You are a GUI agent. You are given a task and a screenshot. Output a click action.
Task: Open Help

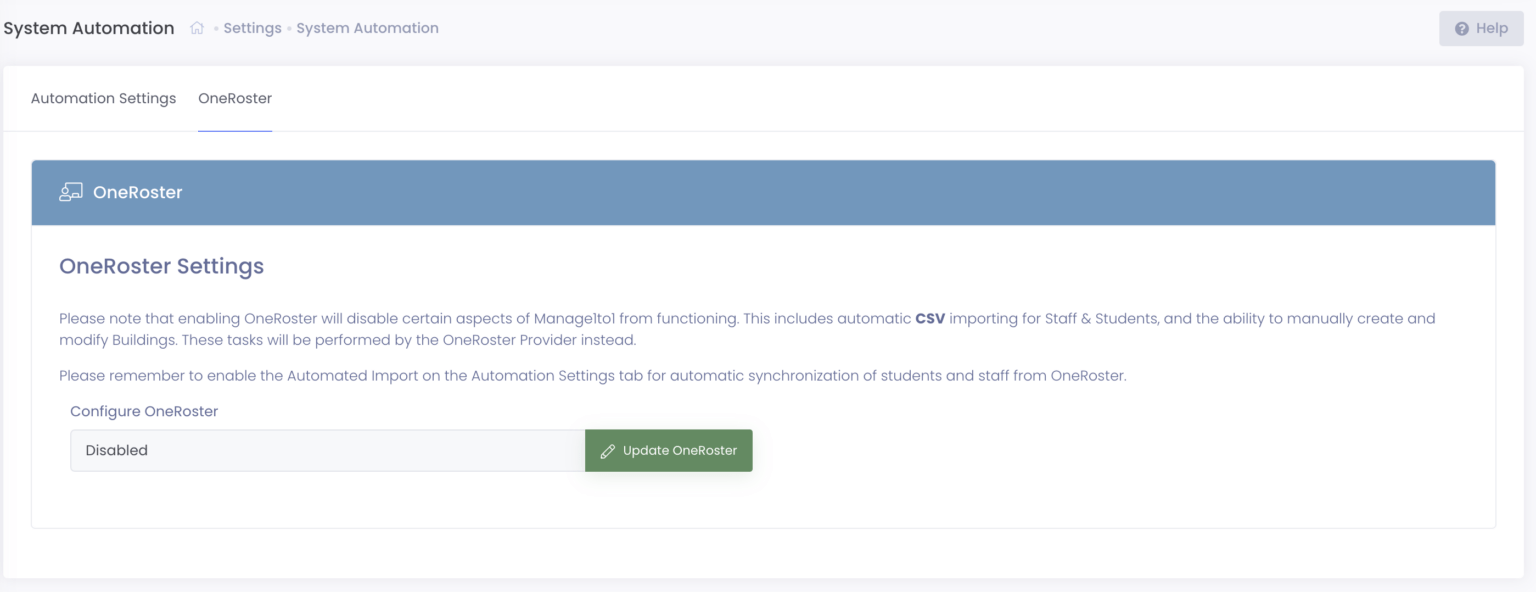tap(1481, 28)
